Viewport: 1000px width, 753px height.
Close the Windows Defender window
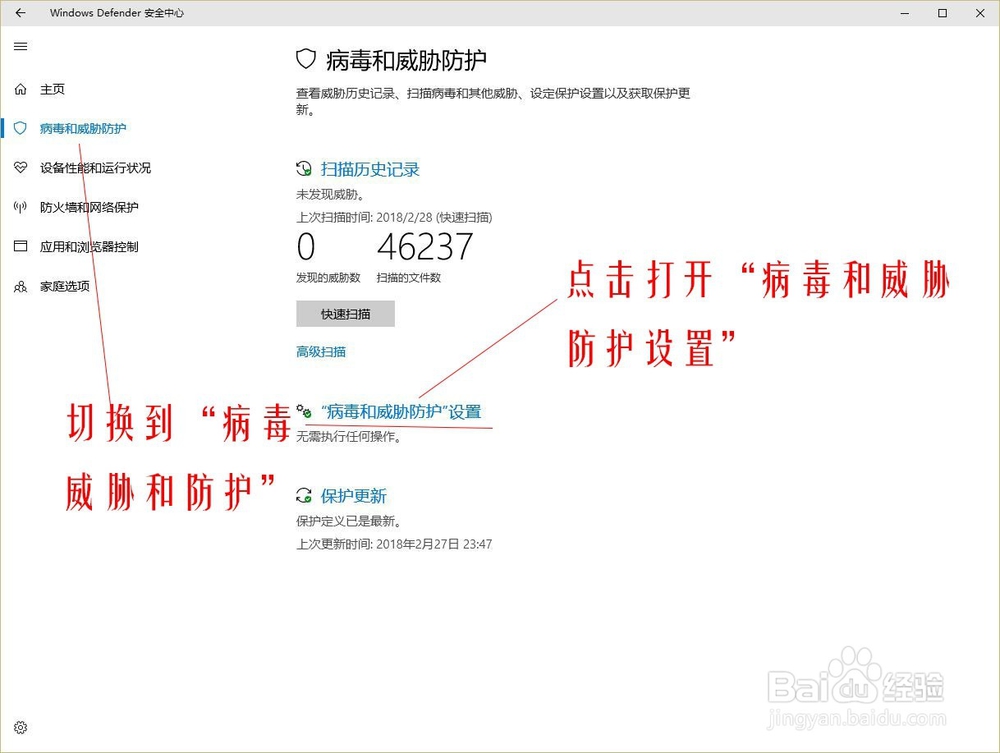980,13
